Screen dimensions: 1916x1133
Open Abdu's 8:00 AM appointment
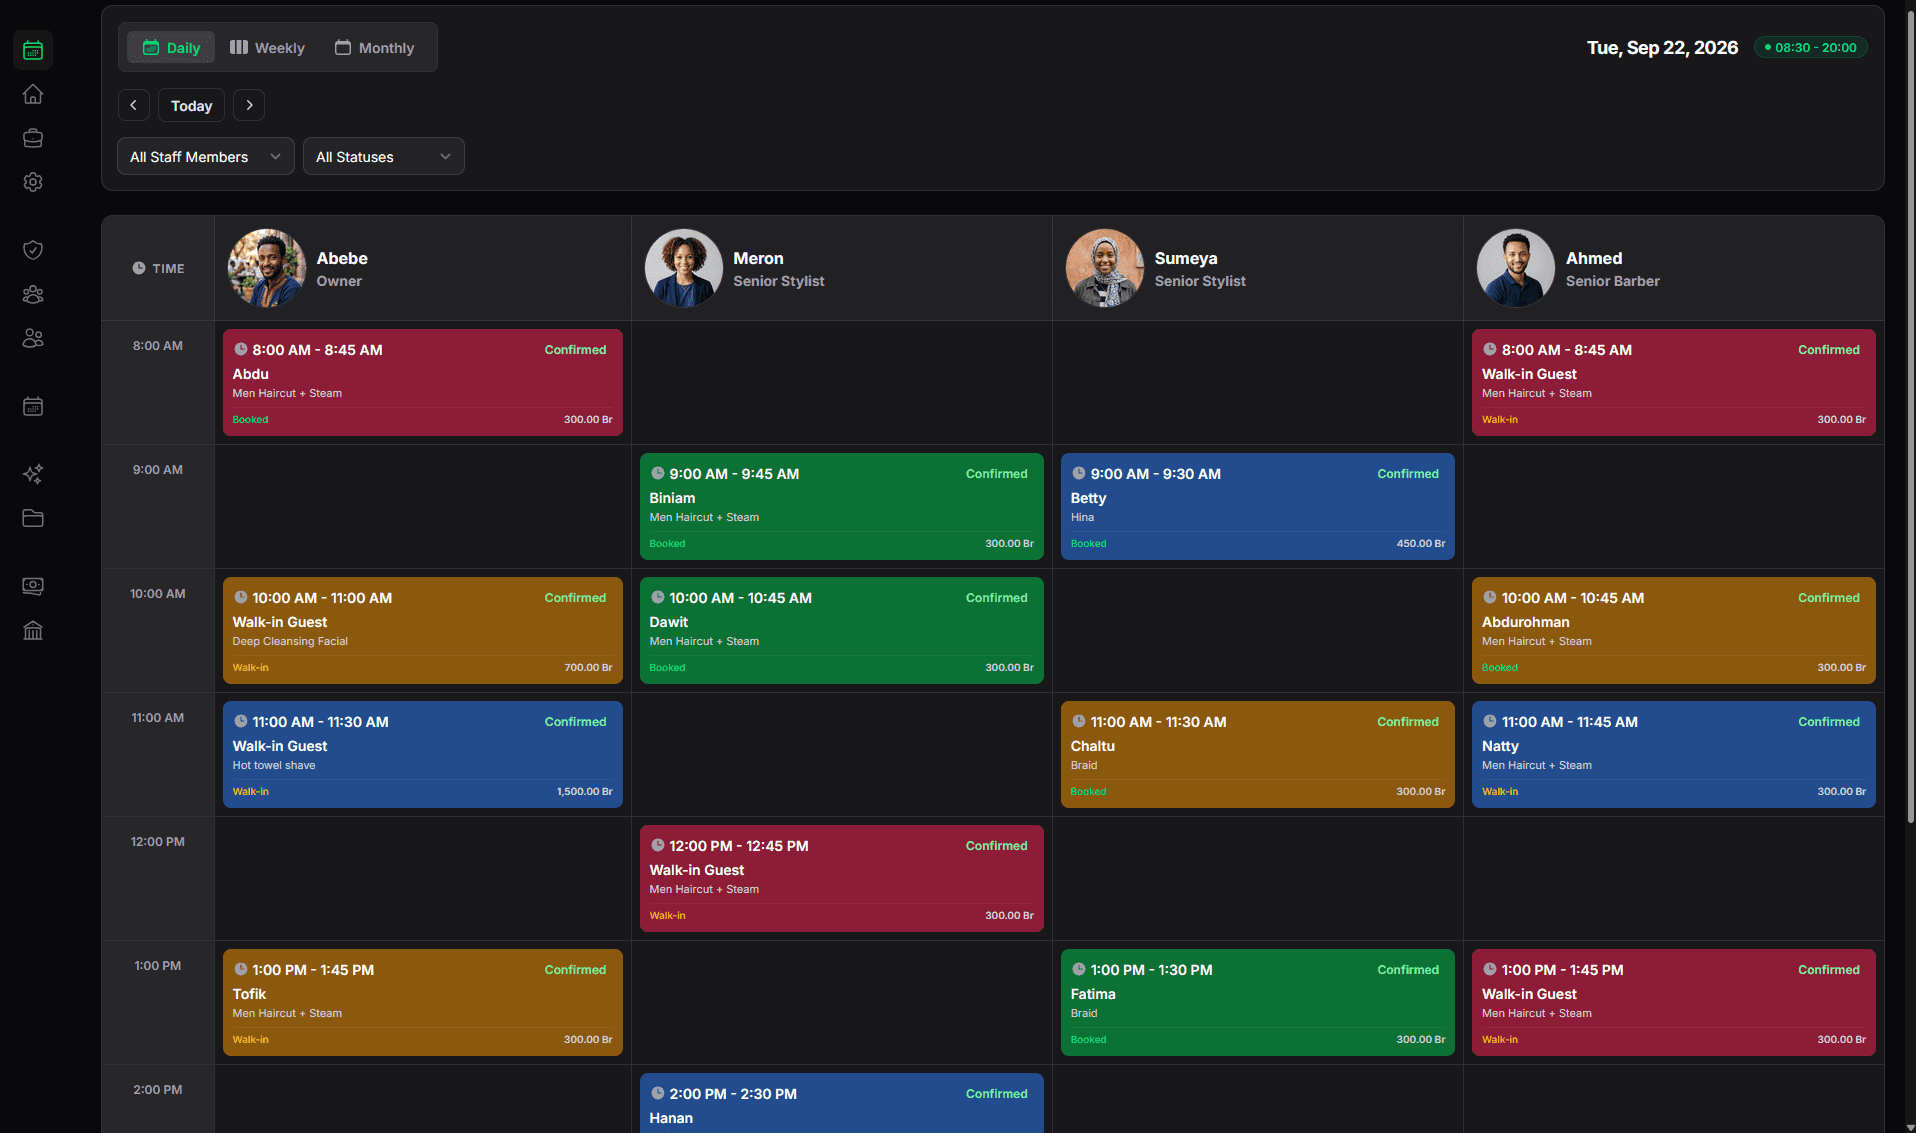[423, 382]
